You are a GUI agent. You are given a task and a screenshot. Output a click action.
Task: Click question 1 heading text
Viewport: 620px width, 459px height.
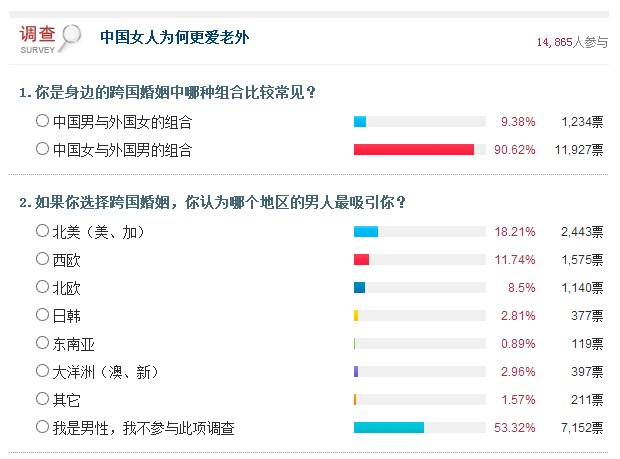tap(167, 93)
